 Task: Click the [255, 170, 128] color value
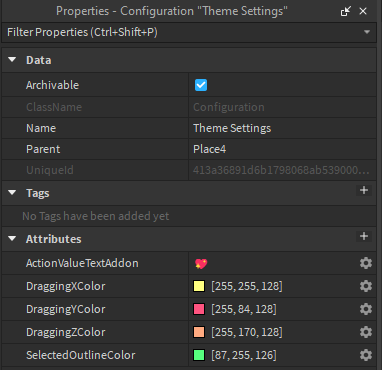(247, 332)
